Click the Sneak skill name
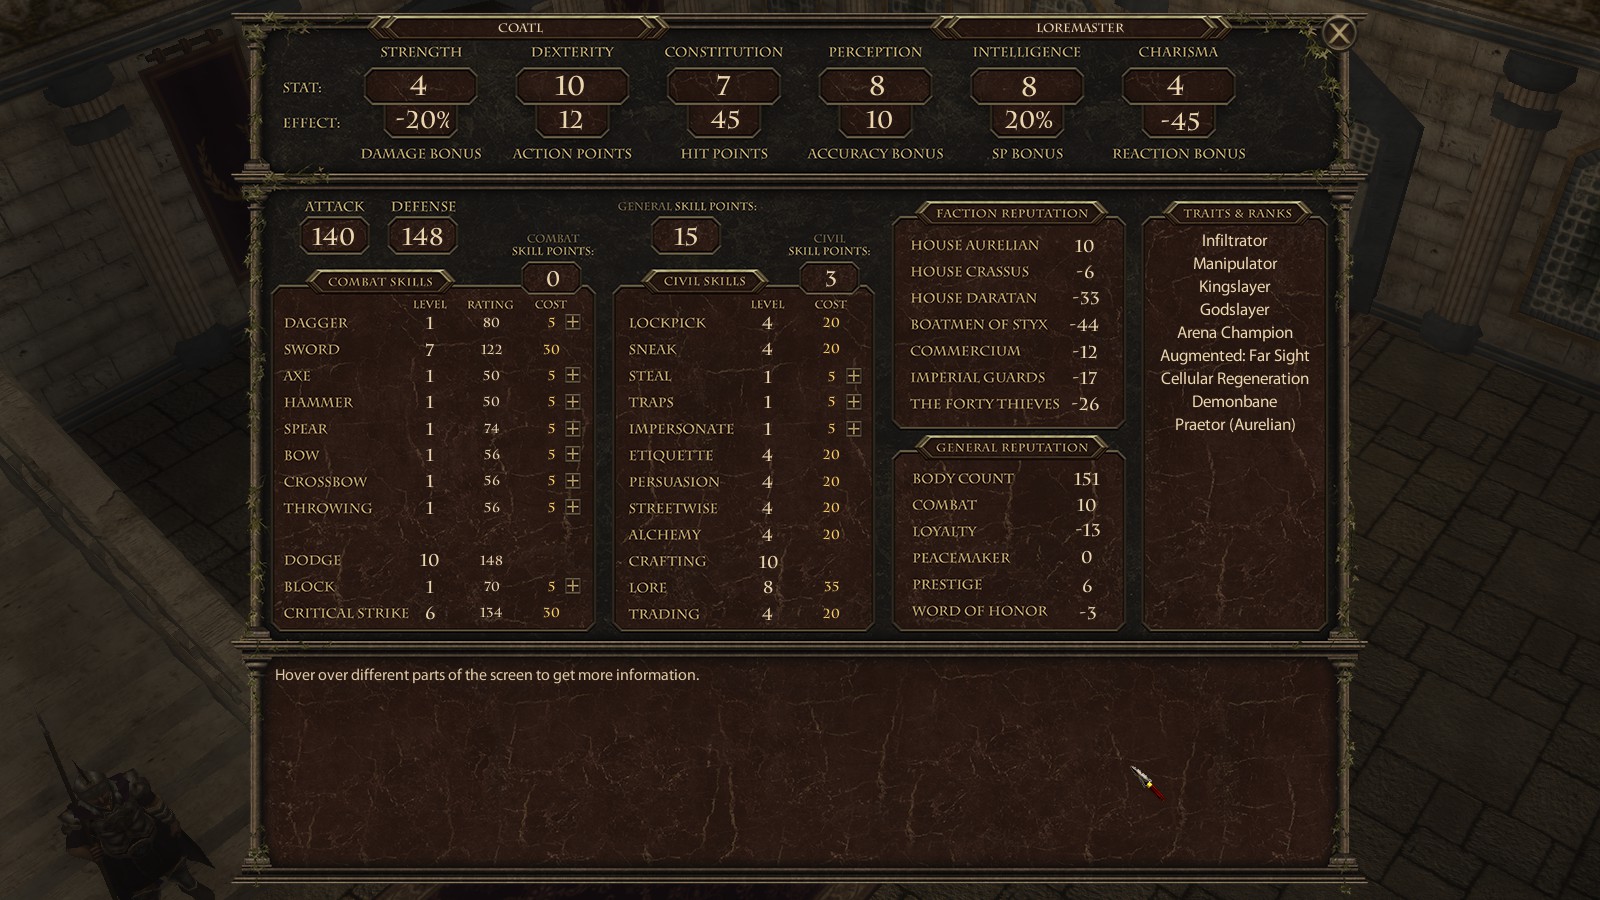 coord(653,350)
